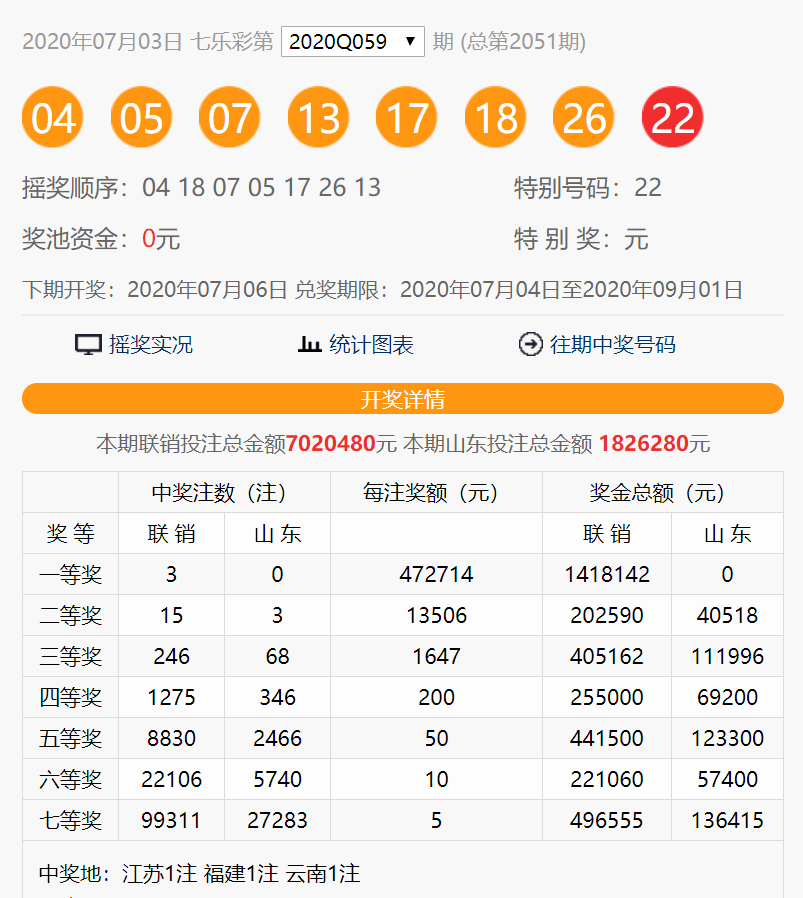Click the fifth prize count 8830

171,739
